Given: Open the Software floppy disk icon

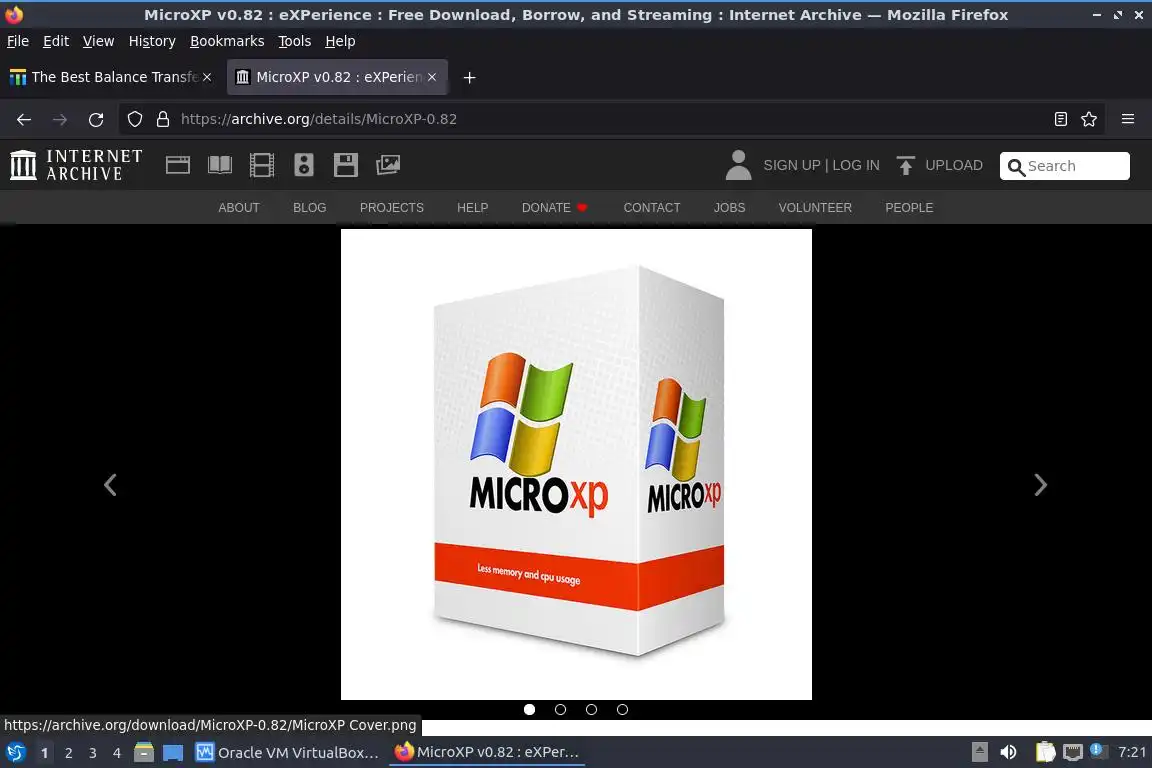Looking at the screenshot, I should (345, 165).
